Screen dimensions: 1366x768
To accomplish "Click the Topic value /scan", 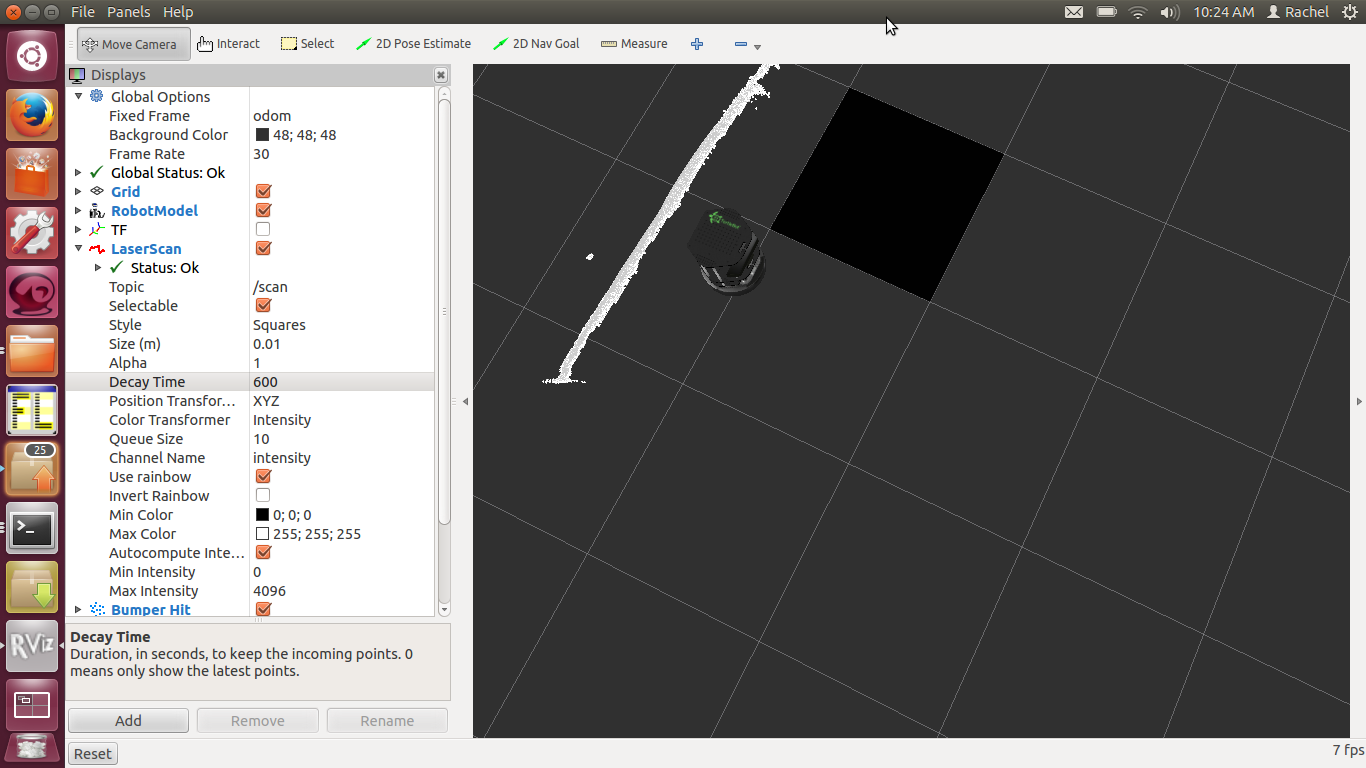I will (x=270, y=287).
